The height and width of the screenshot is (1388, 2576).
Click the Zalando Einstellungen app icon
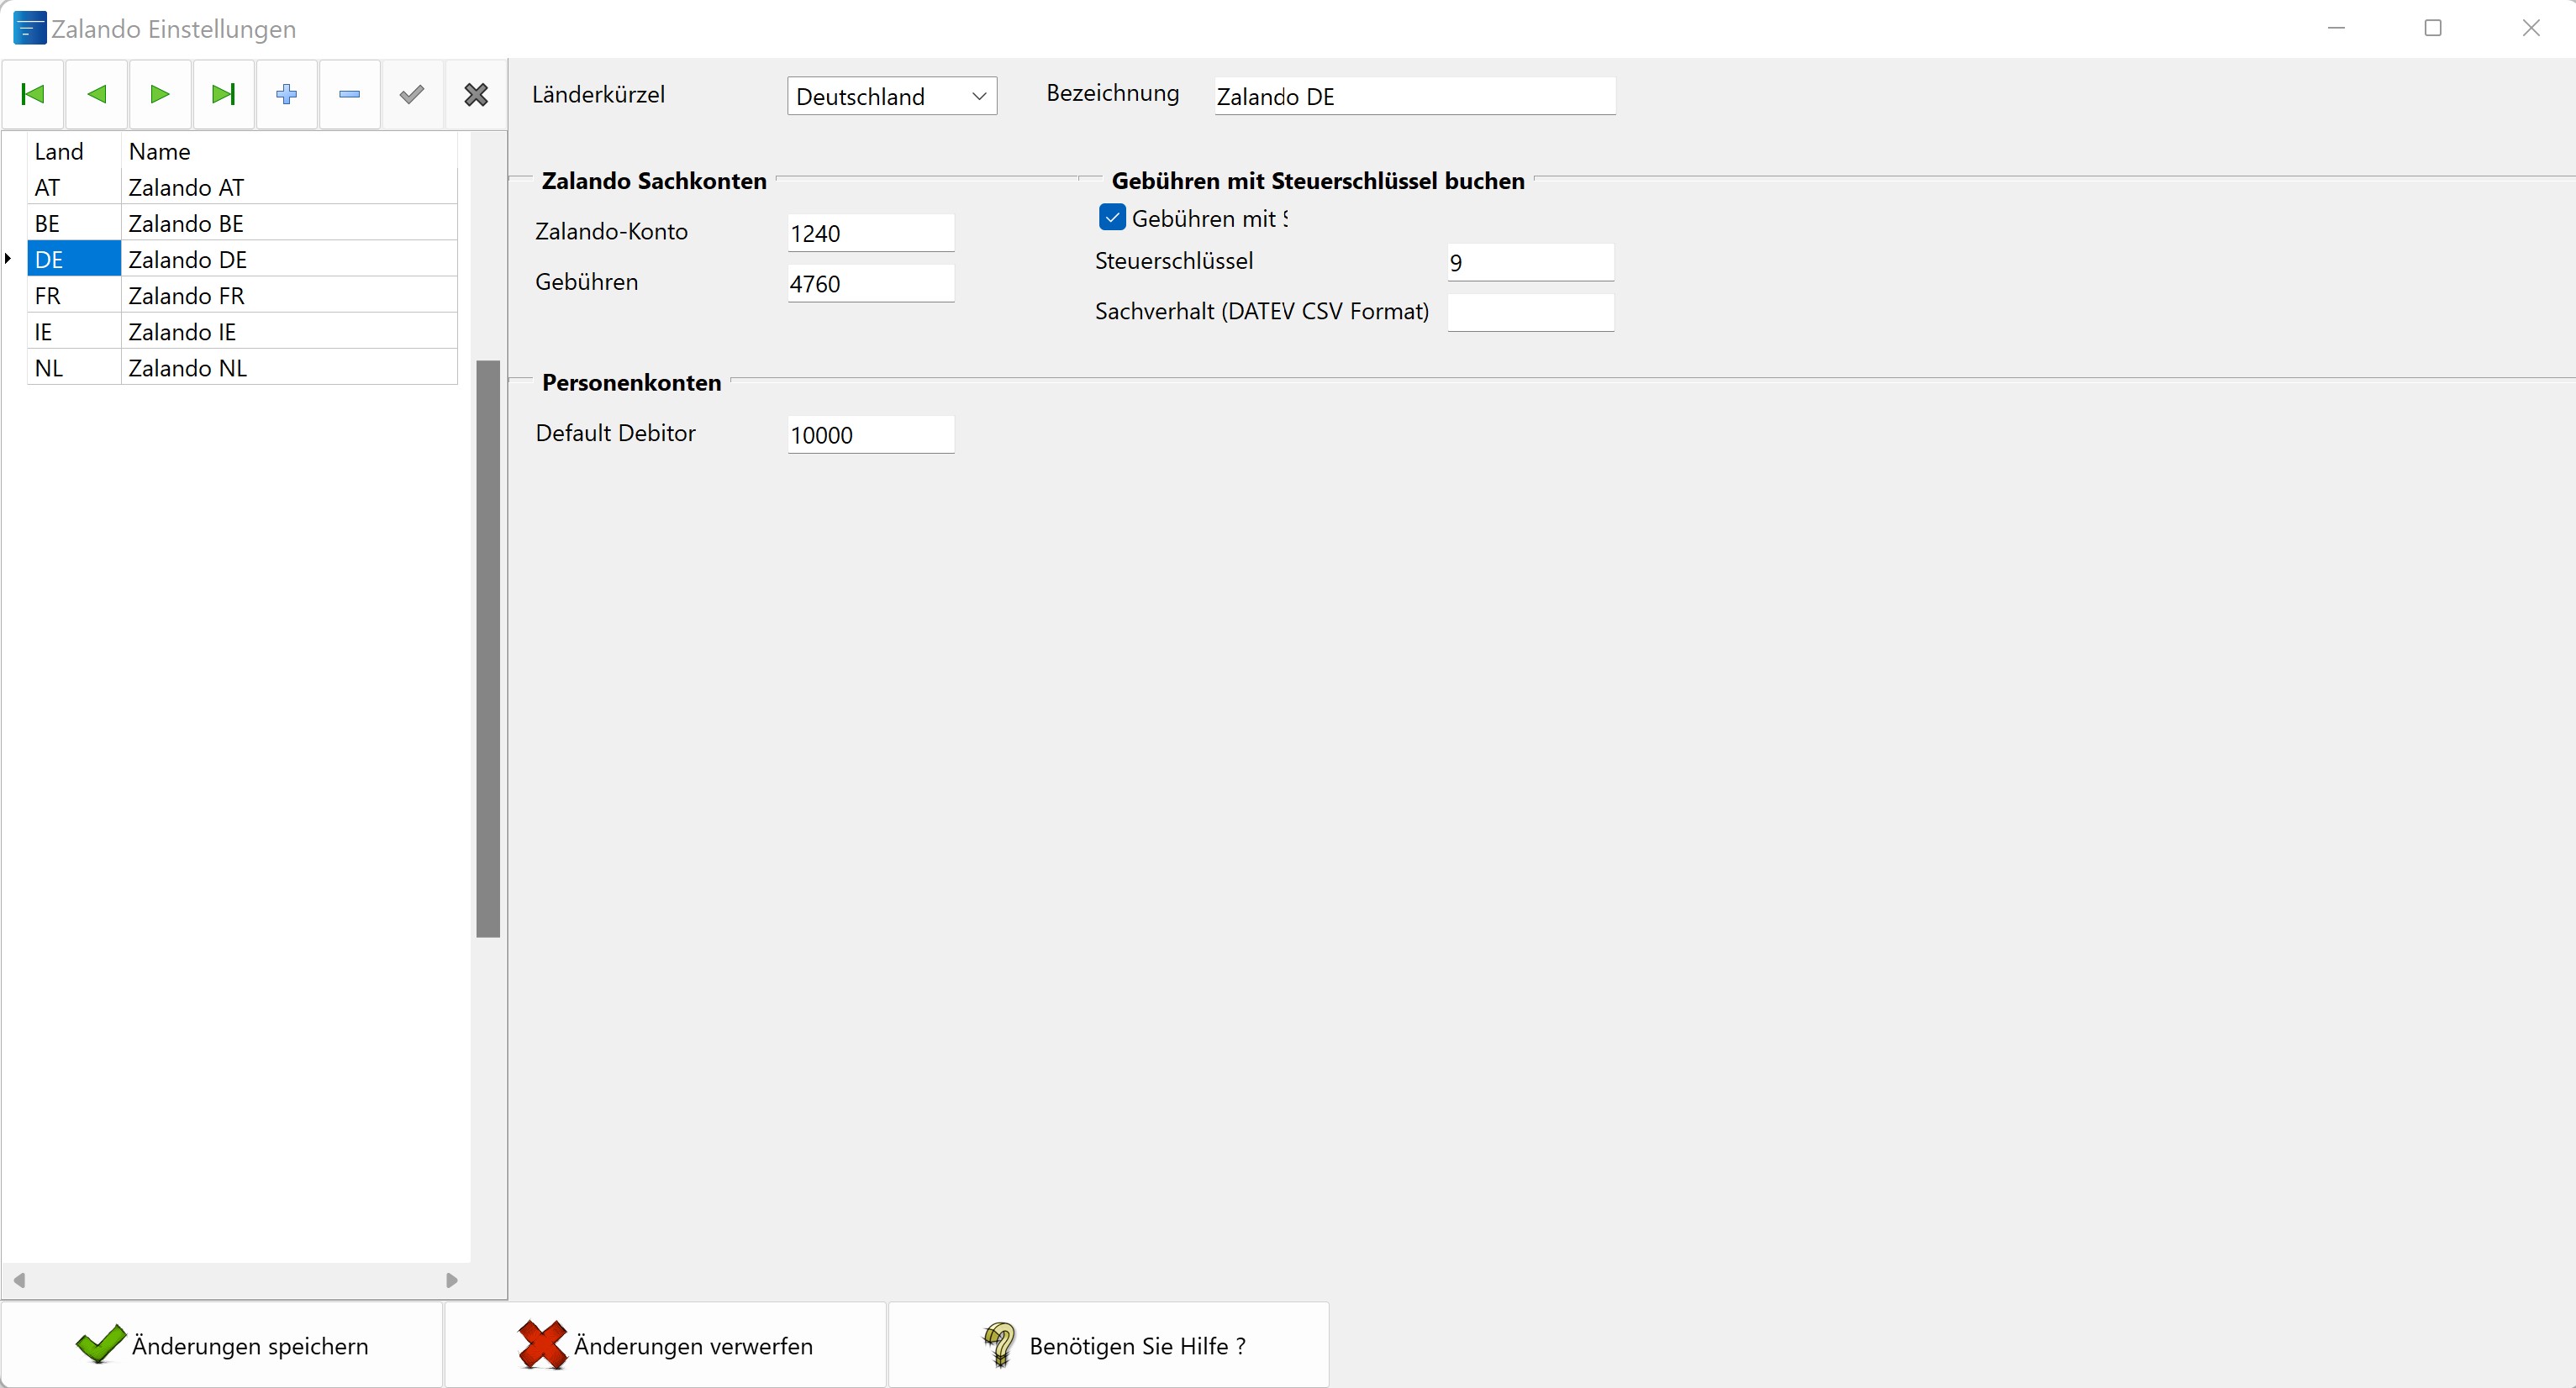tap(29, 28)
